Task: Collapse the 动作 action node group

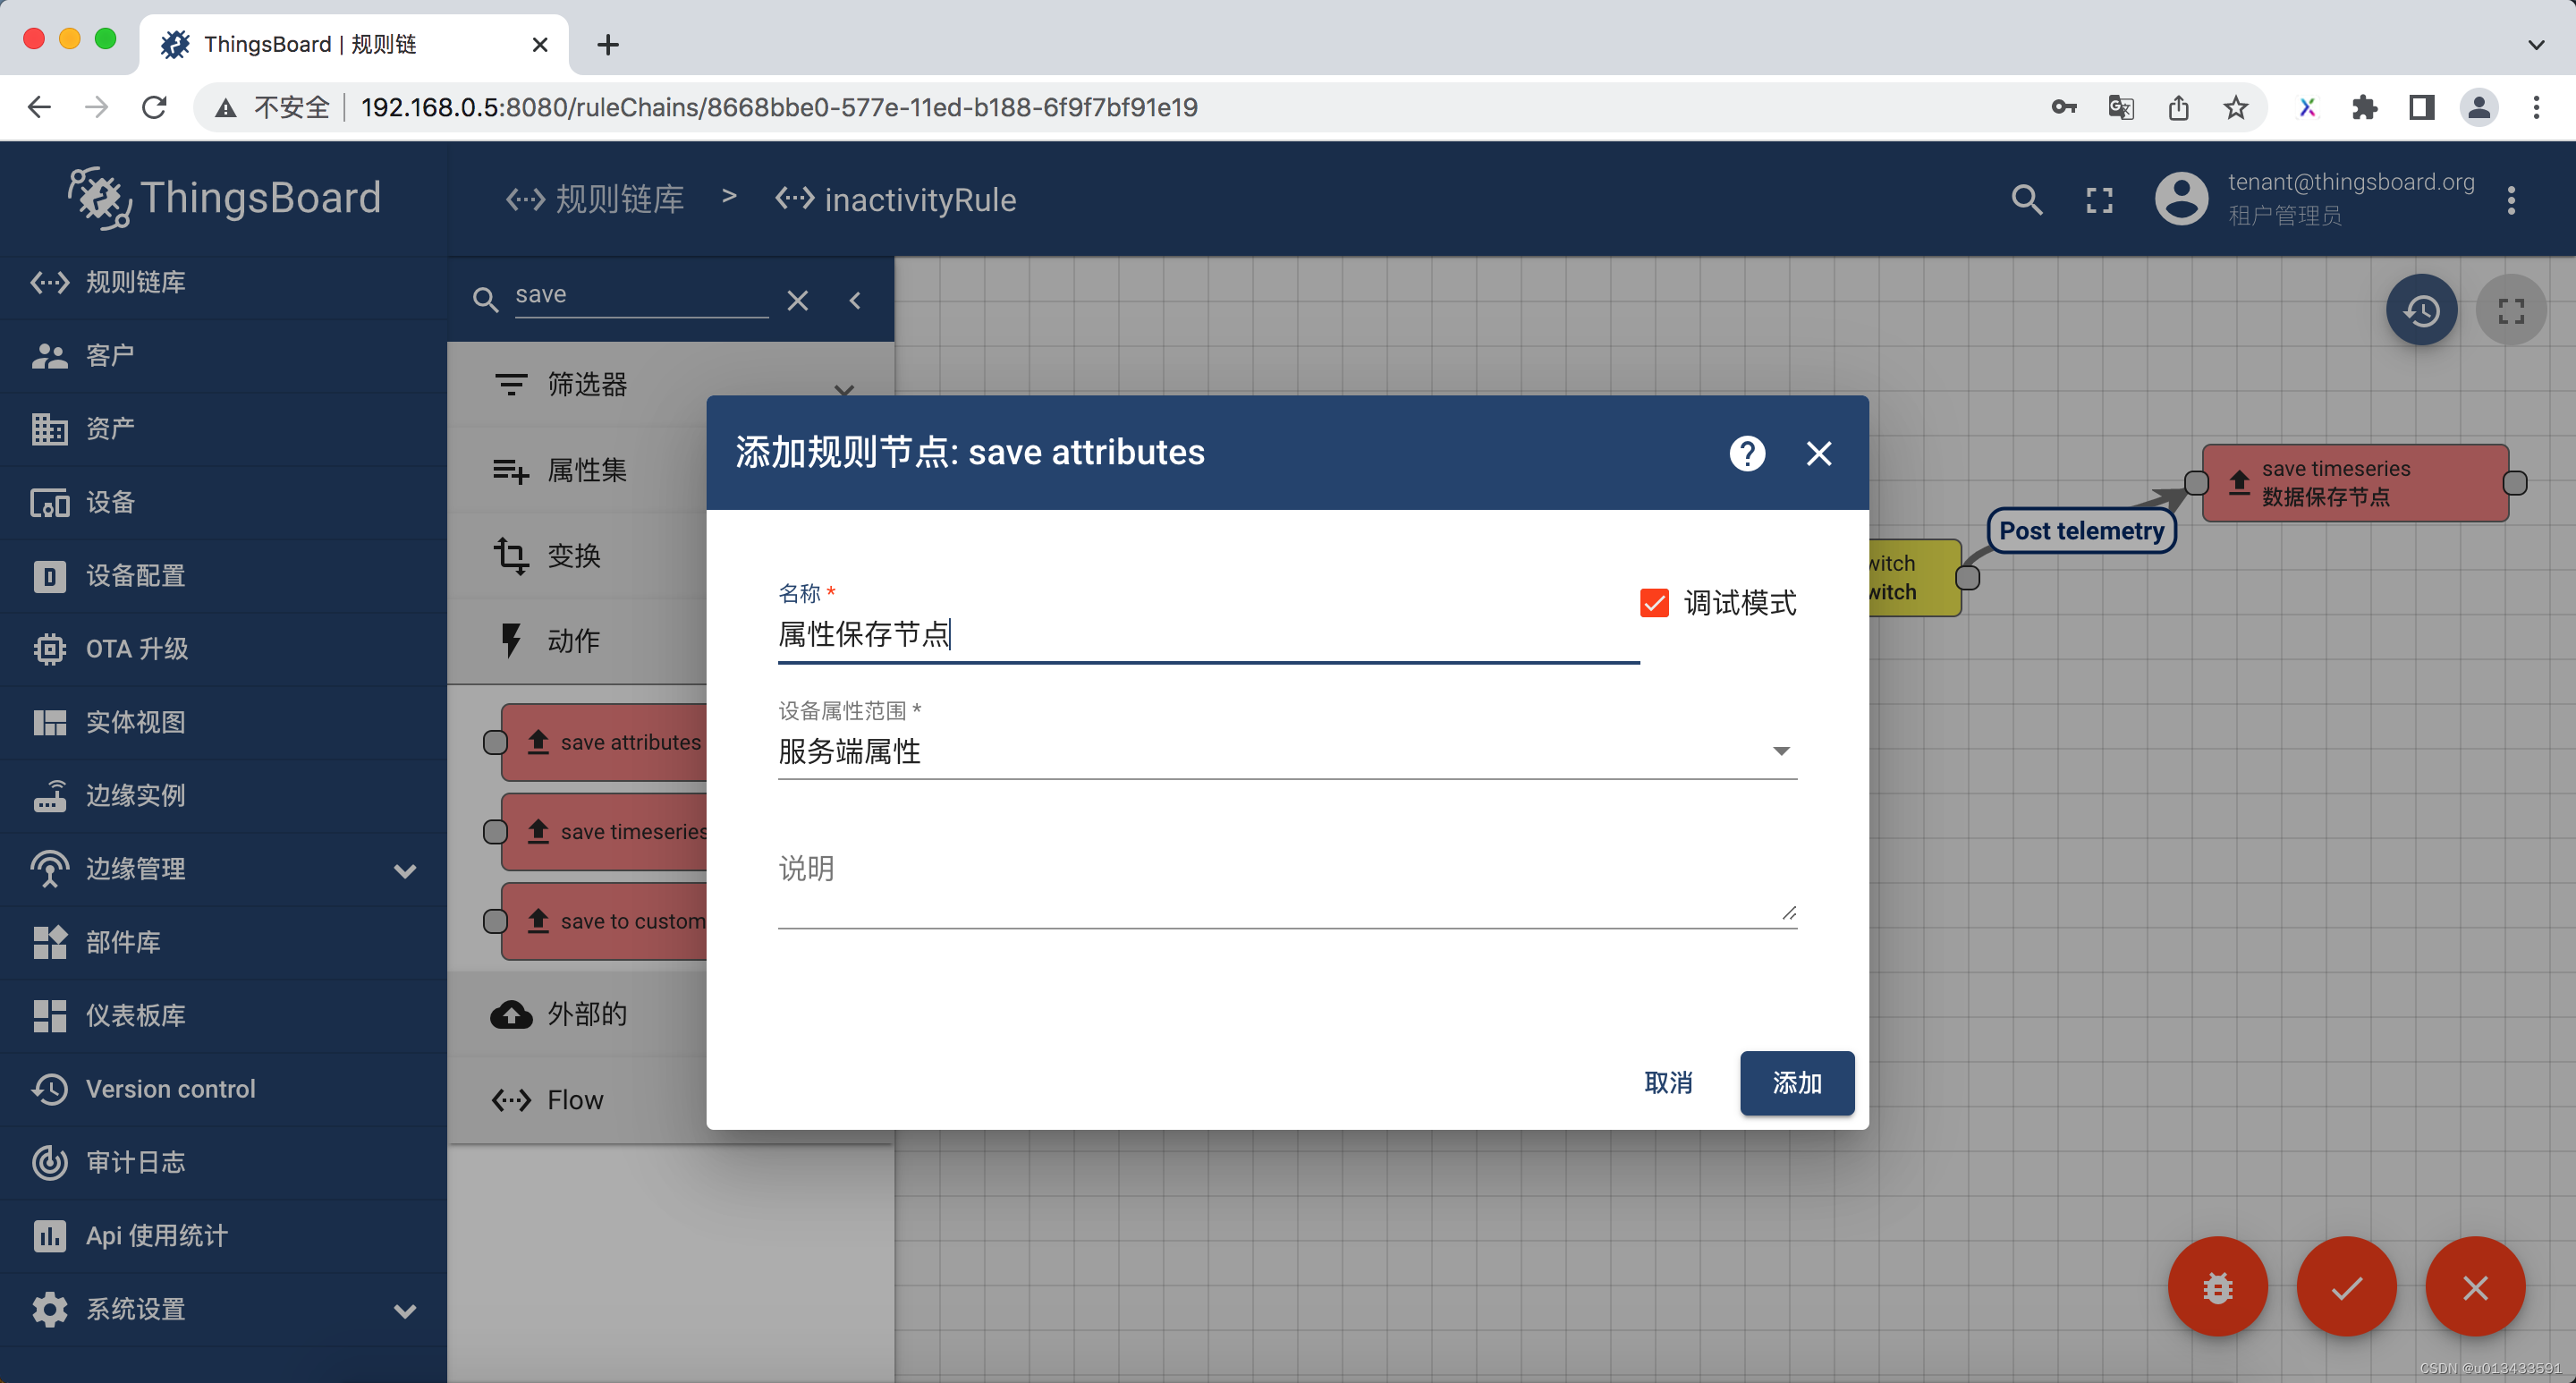Action: [577, 641]
